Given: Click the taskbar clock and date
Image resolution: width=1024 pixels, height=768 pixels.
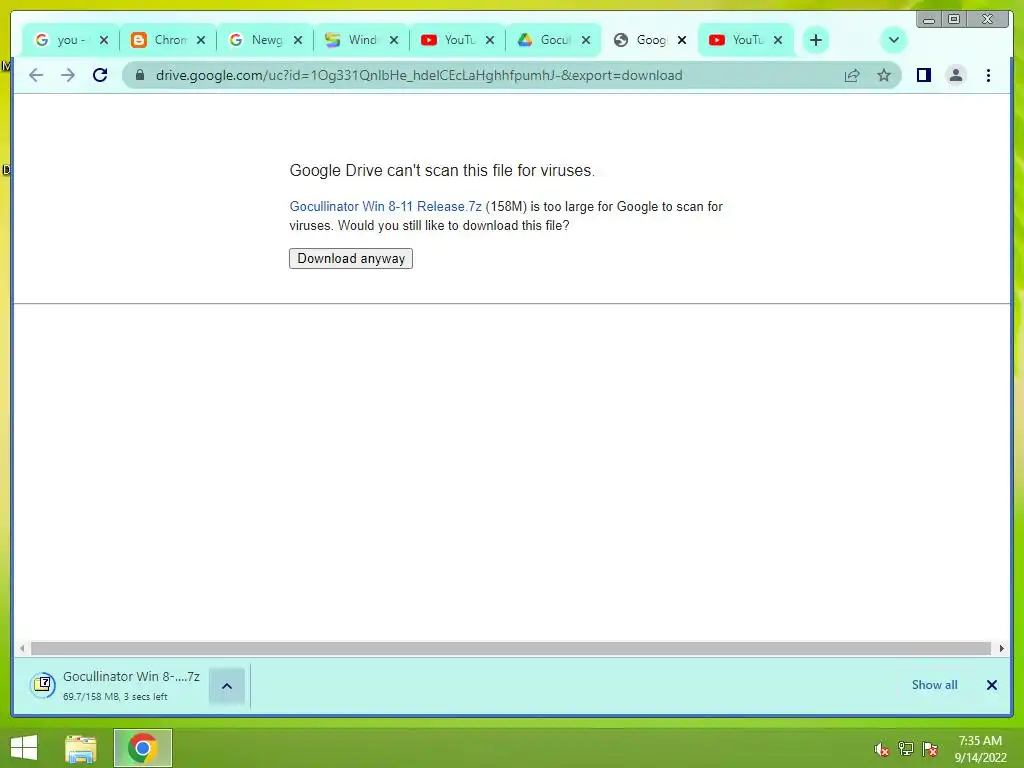Looking at the screenshot, I should click(x=980, y=749).
